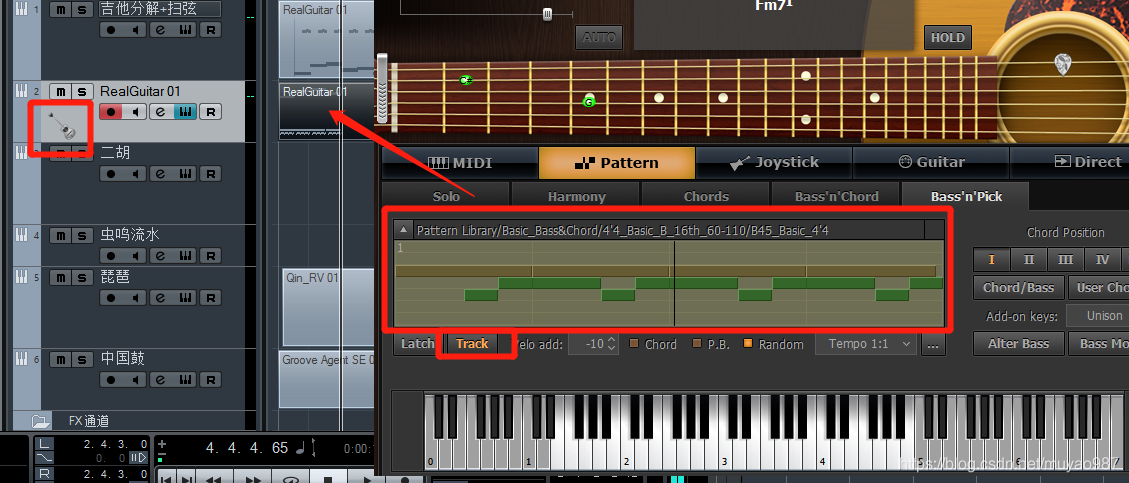Open instrument editor on 吉他分解+扫弦 track

click(x=185, y=30)
